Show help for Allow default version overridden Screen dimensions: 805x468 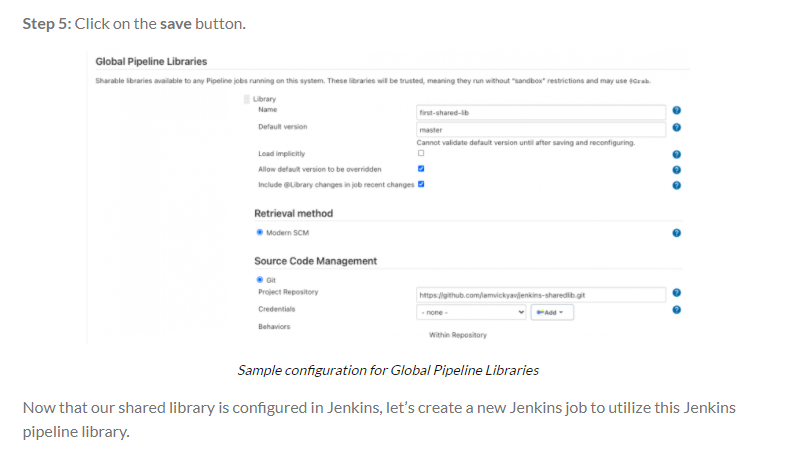(676, 170)
